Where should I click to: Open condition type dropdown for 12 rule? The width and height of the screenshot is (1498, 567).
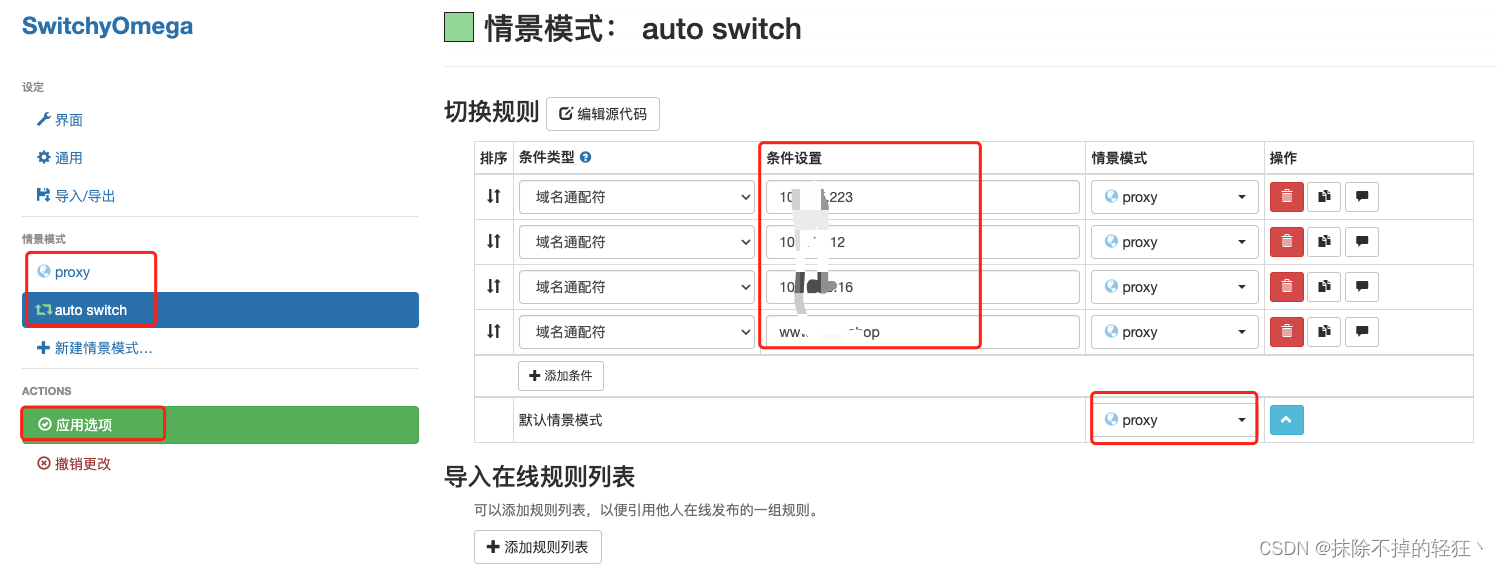point(637,242)
